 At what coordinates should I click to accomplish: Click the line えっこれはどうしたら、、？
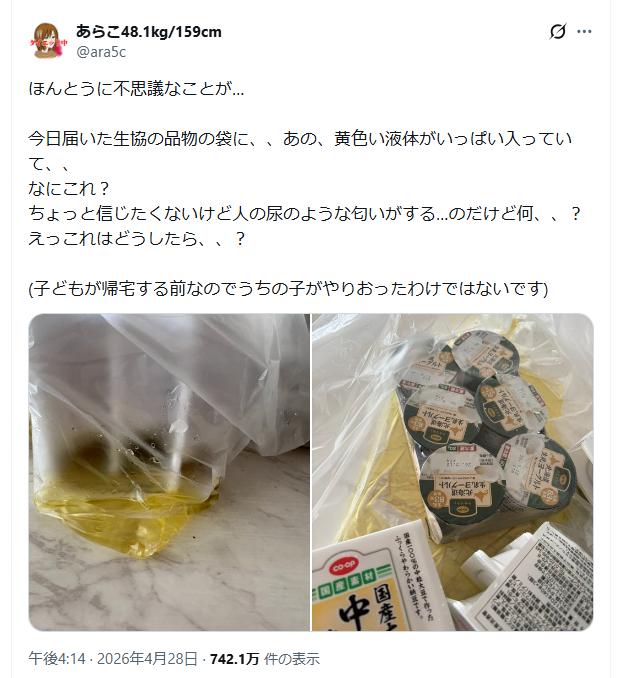point(137,239)
